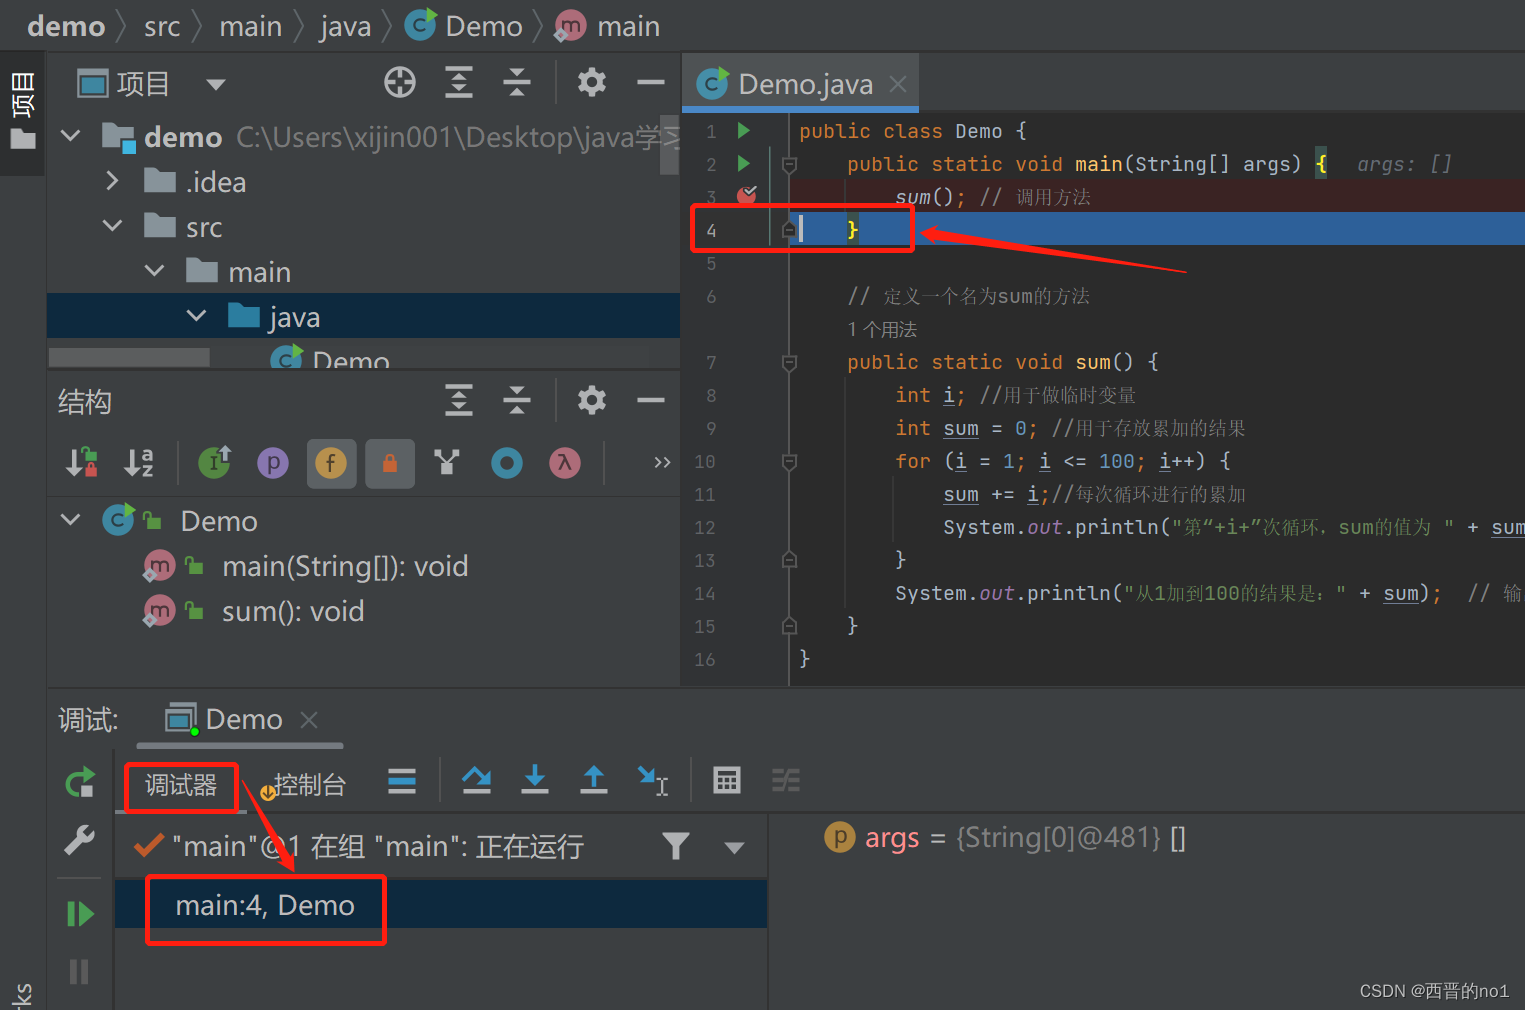Click the main method breadcrumb
This screenshot has width=1525, height=1010.
(607, 26)
